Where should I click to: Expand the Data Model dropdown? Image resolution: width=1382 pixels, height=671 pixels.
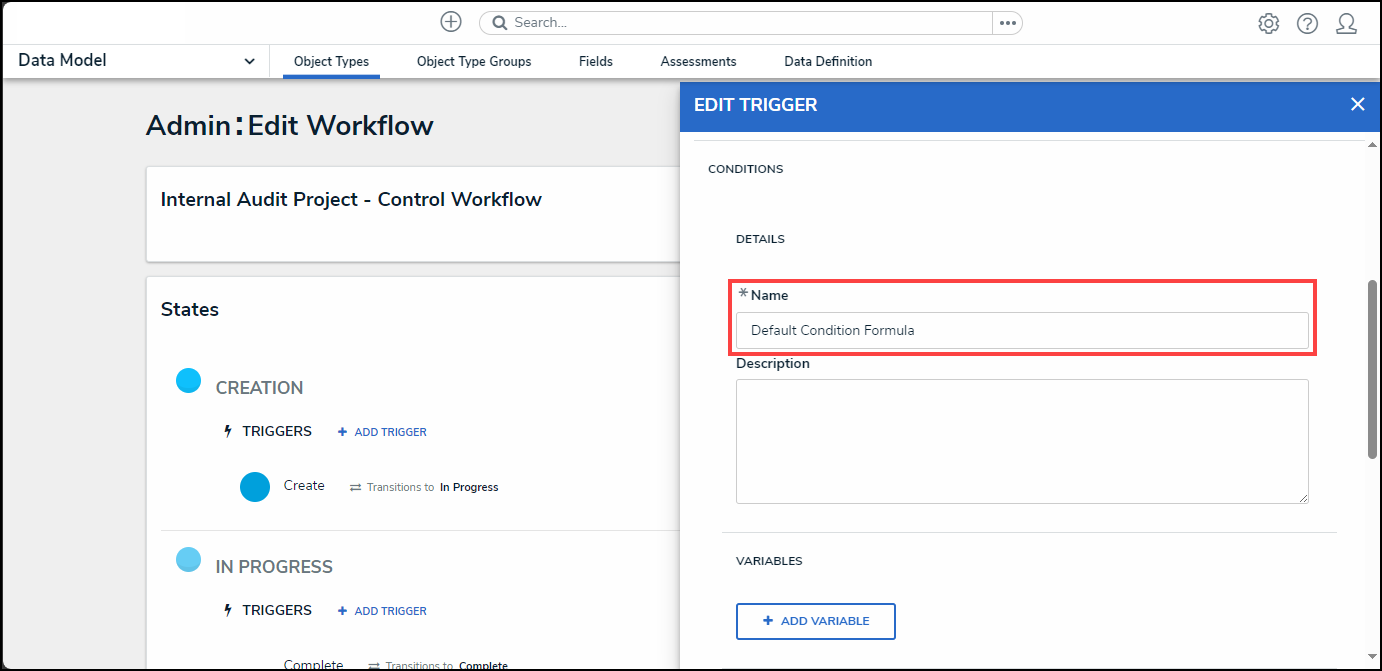click(x=137, y=61)
